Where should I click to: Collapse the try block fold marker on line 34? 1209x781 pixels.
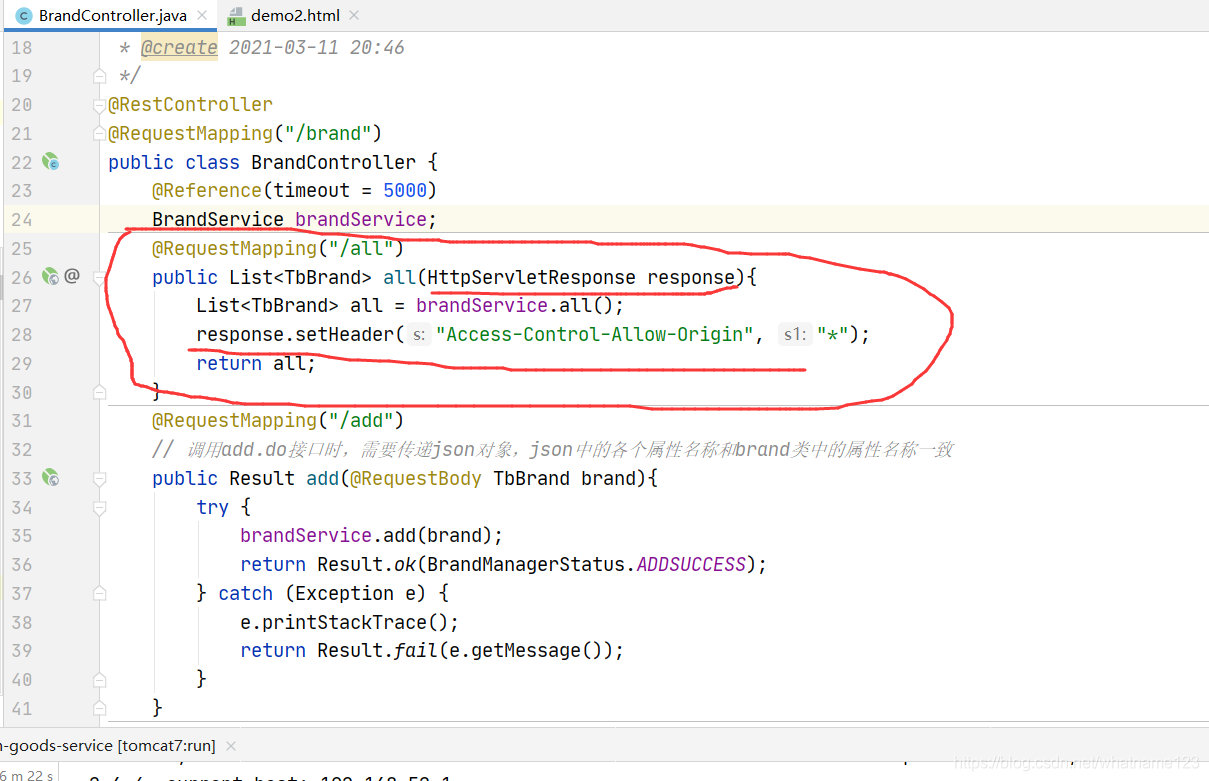point(99,507)
